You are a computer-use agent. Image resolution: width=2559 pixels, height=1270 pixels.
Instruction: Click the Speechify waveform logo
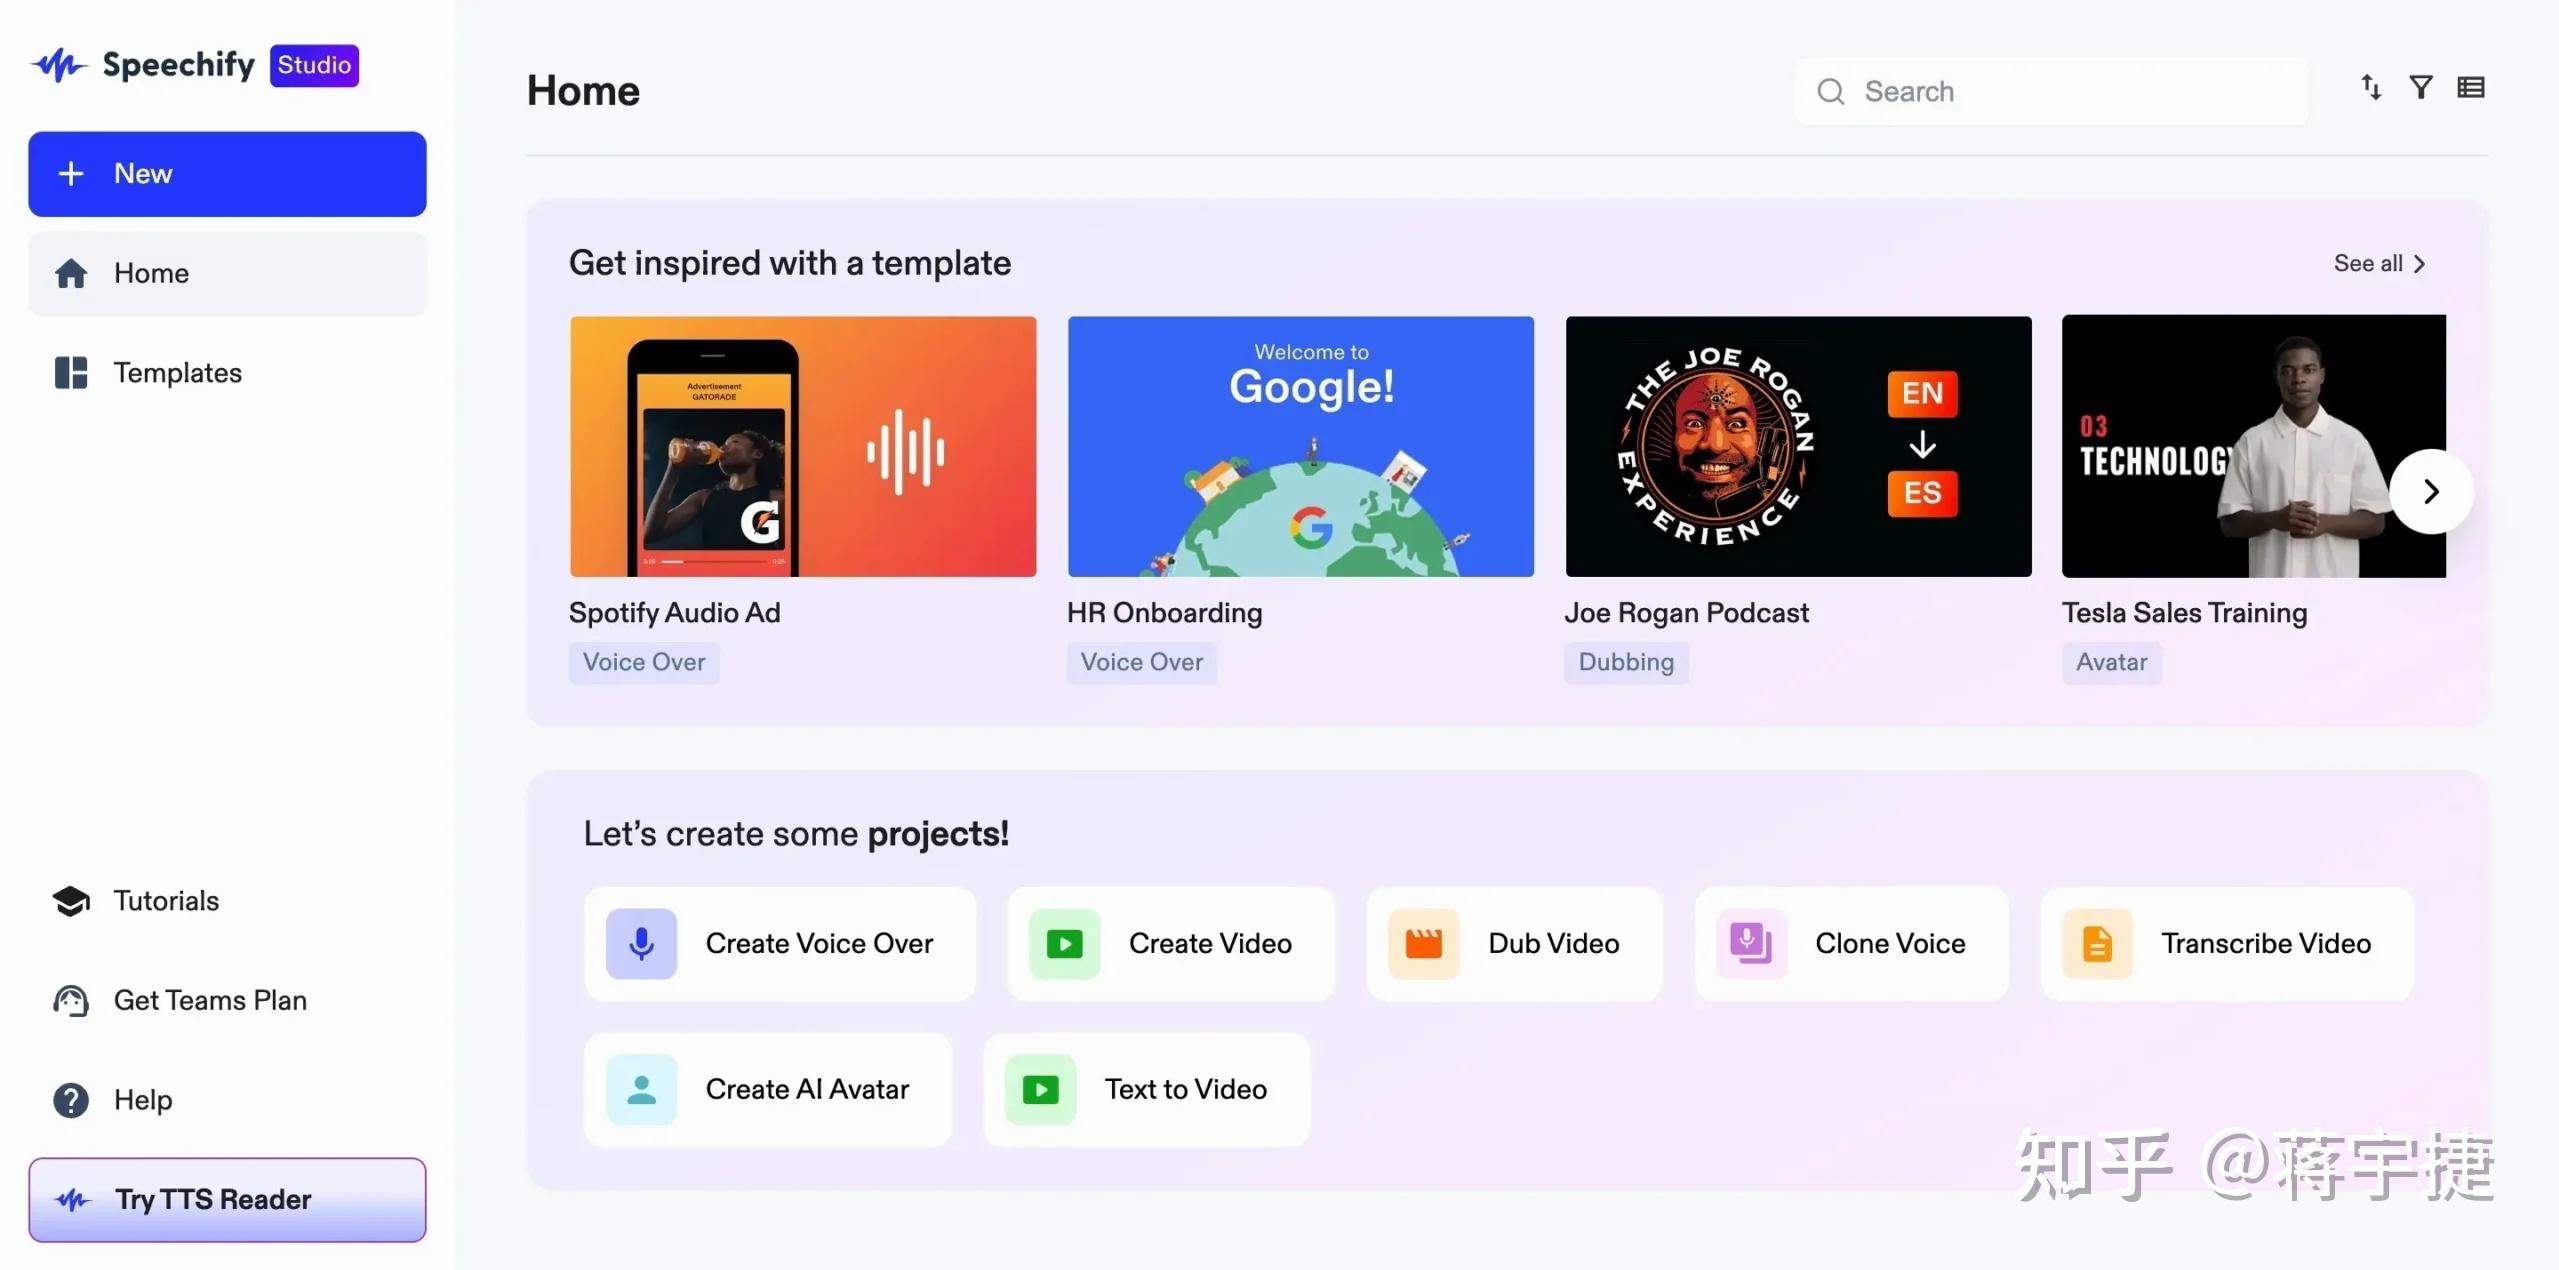point(58,66)
